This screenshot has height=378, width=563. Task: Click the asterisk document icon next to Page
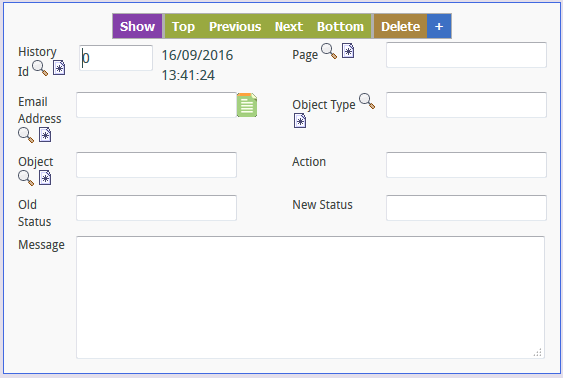coord(348,51)
